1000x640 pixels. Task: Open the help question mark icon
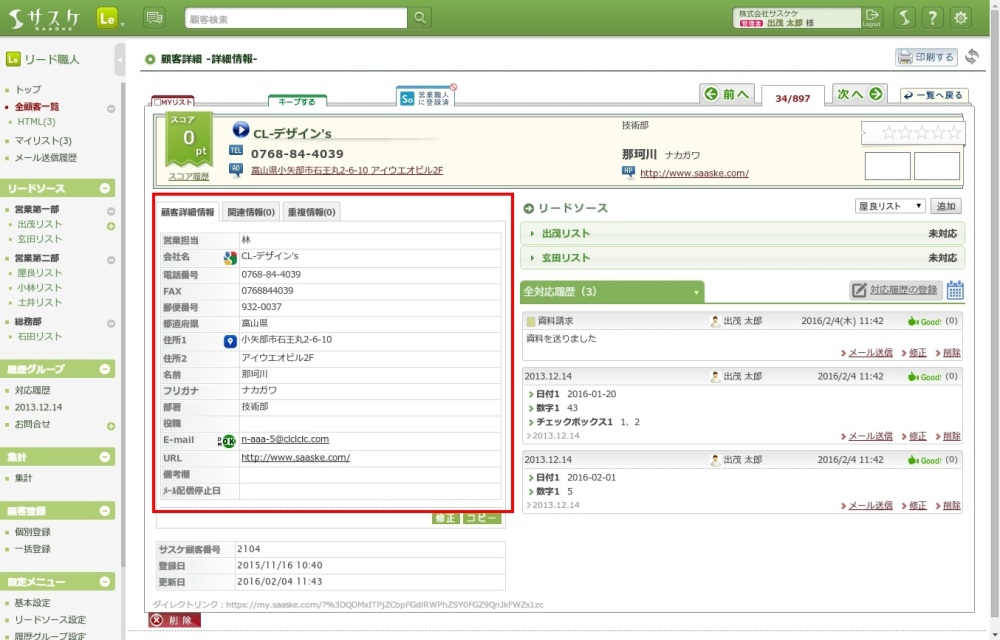click(932, 18)
